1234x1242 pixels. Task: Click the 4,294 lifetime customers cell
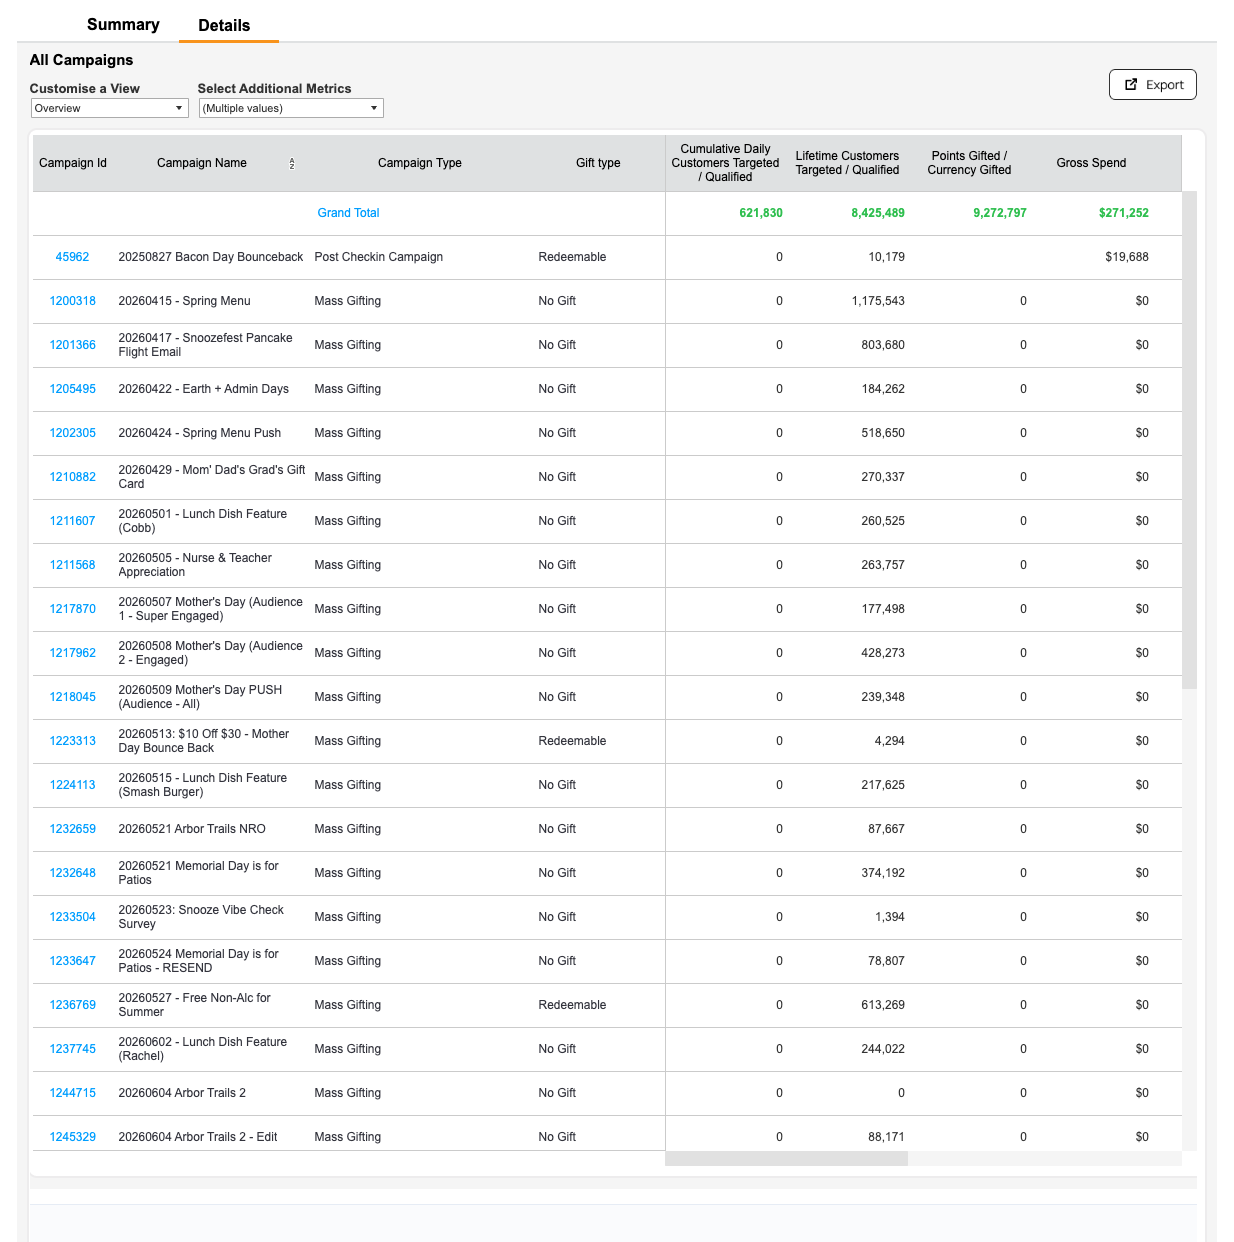coord(889,741)
